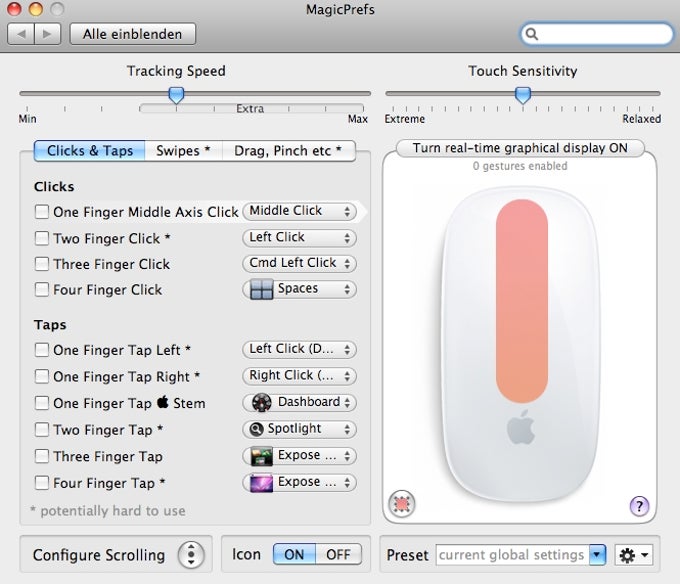Click the Tracking Speed slider handle

176,95
